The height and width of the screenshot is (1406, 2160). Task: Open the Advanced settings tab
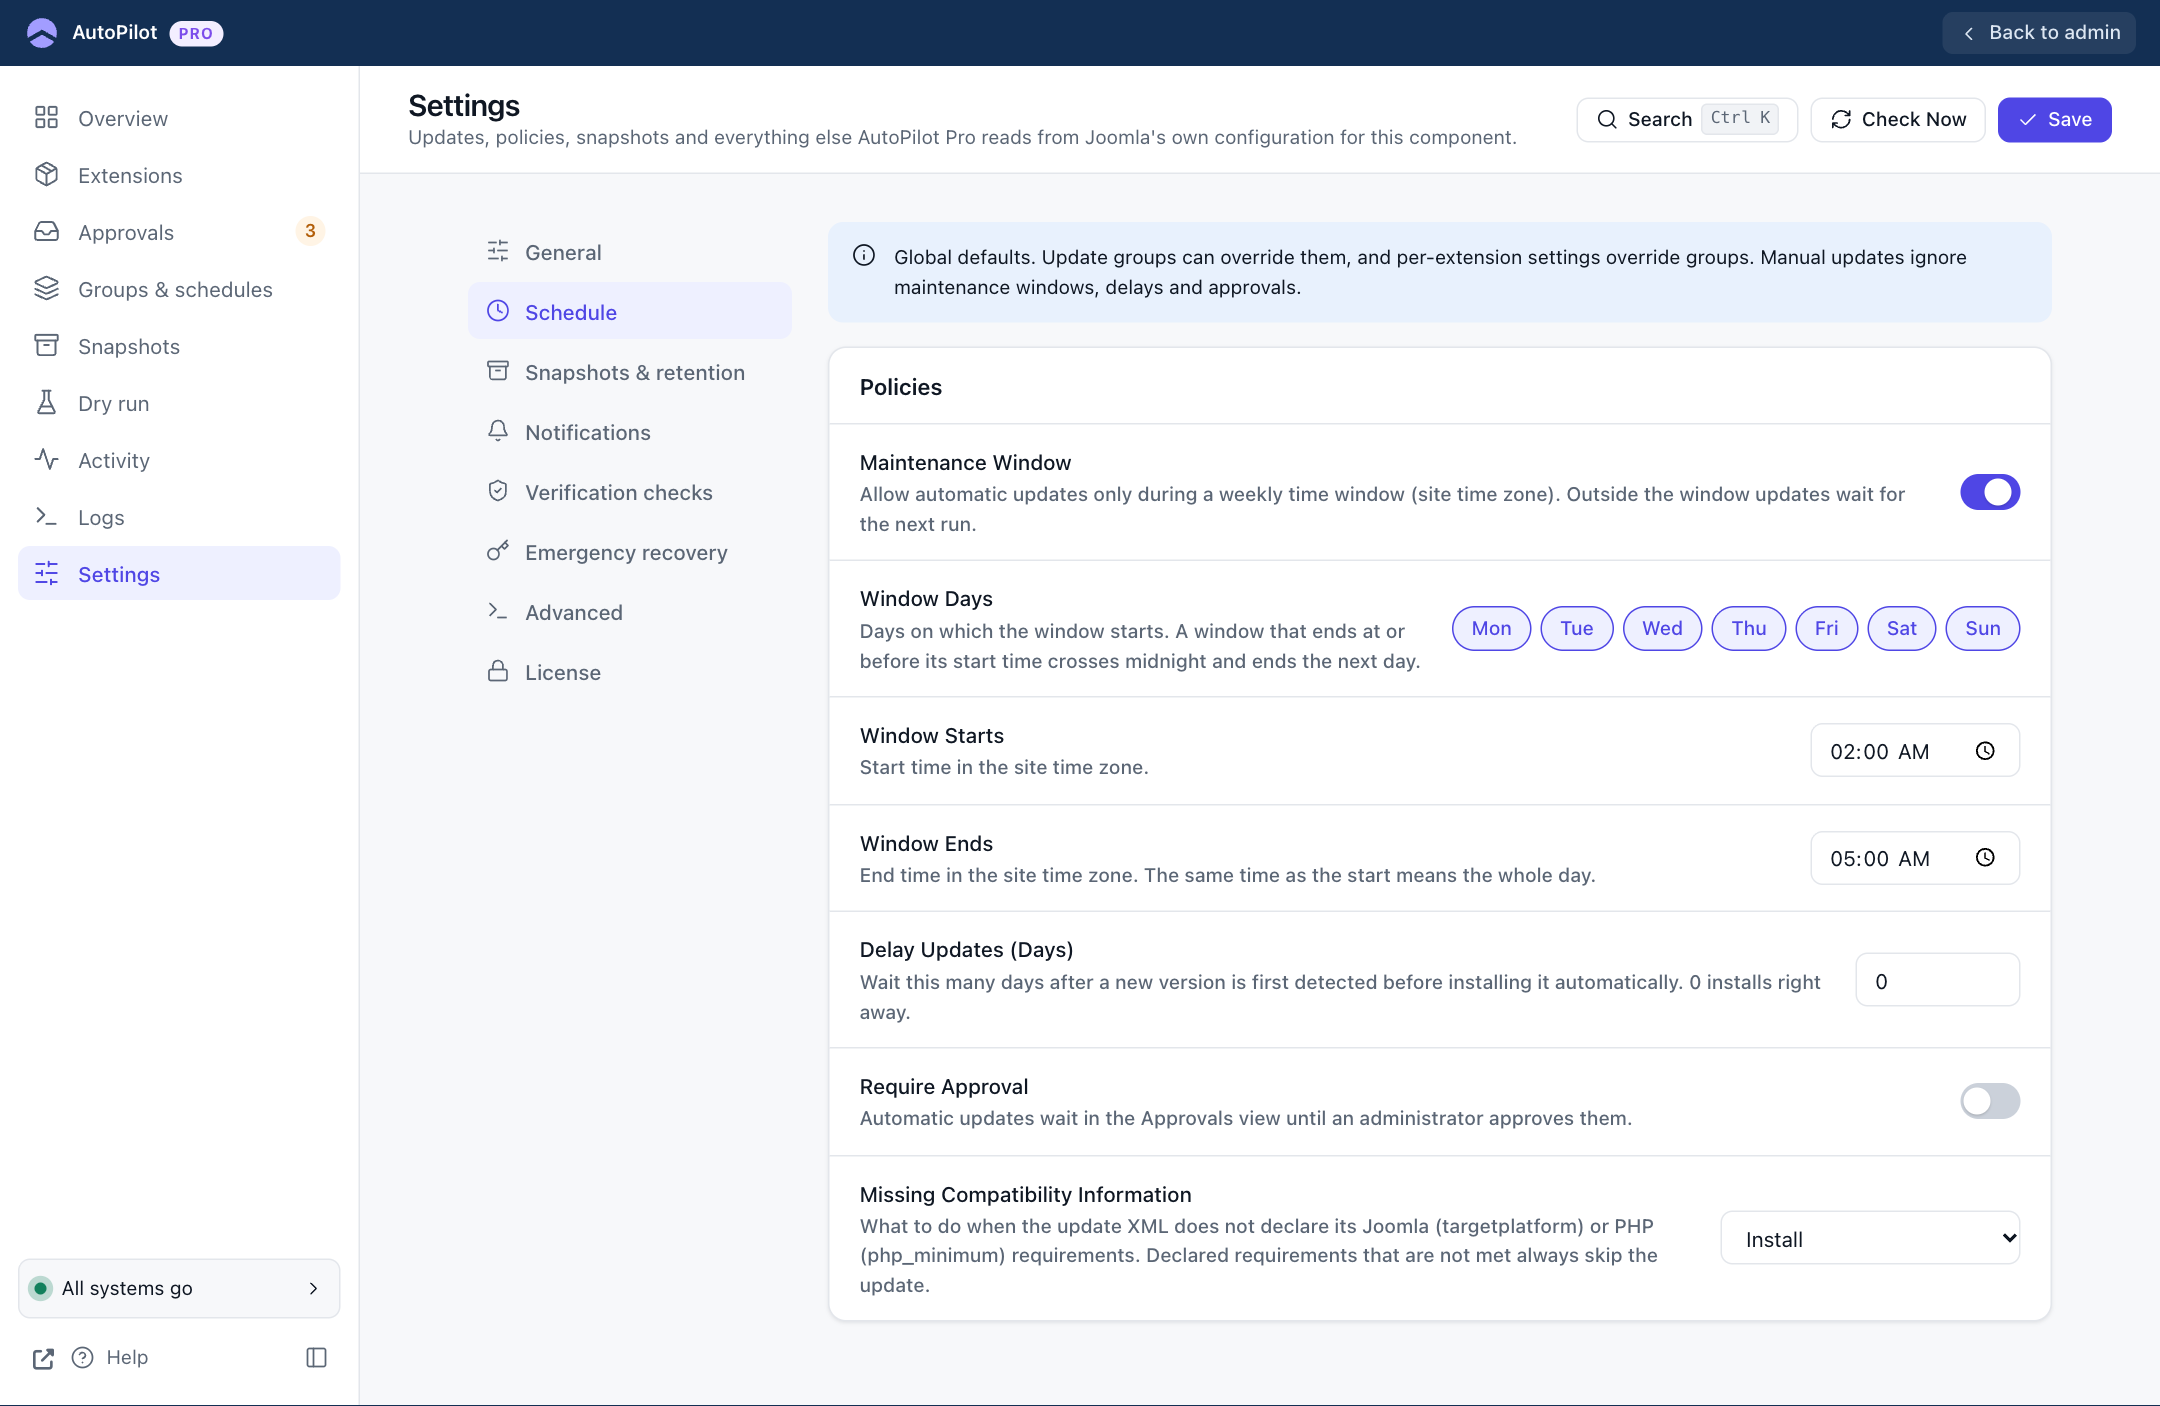(x=630, y=612)
